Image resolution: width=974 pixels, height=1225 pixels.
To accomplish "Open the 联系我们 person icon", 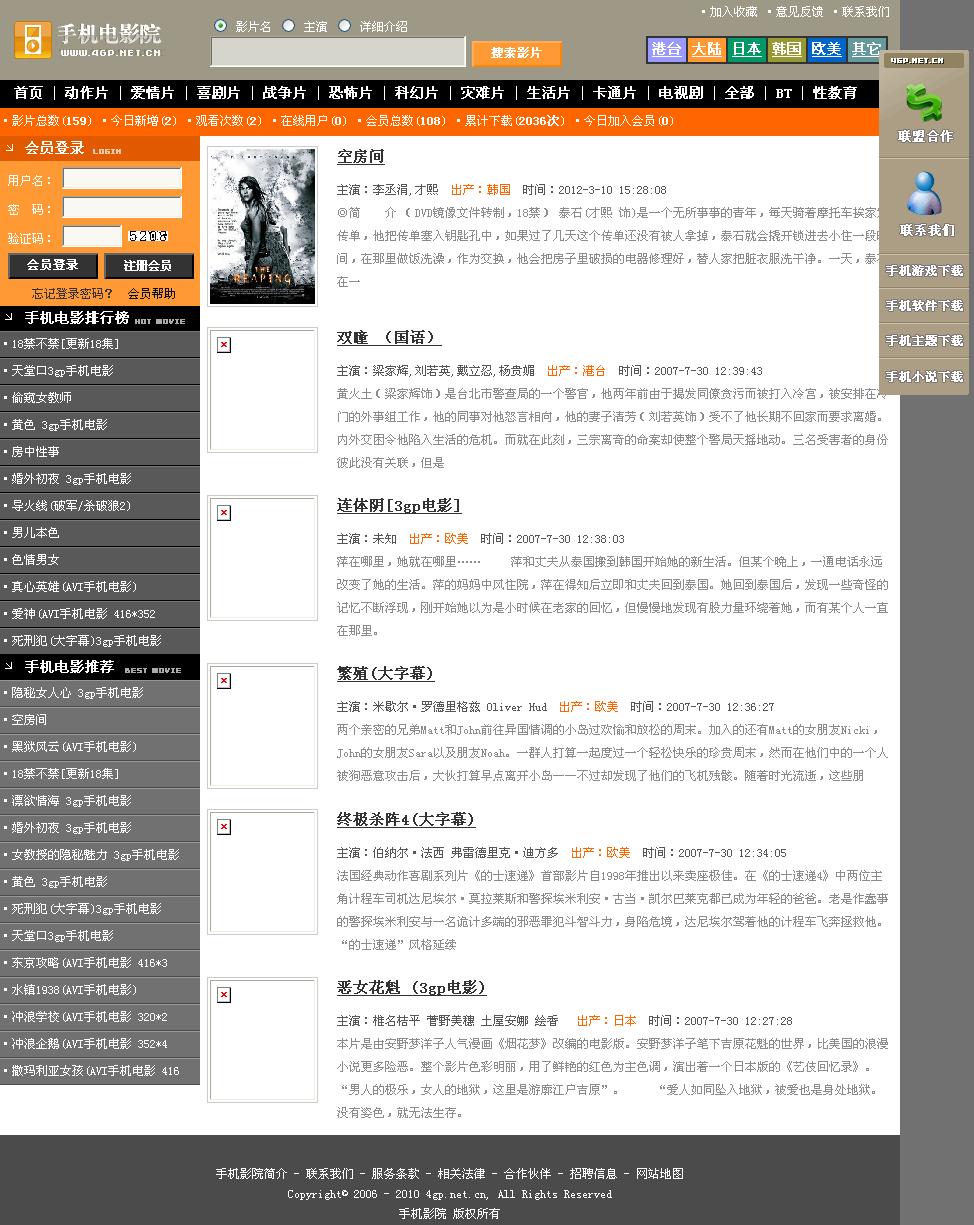I will click(924, 194).
